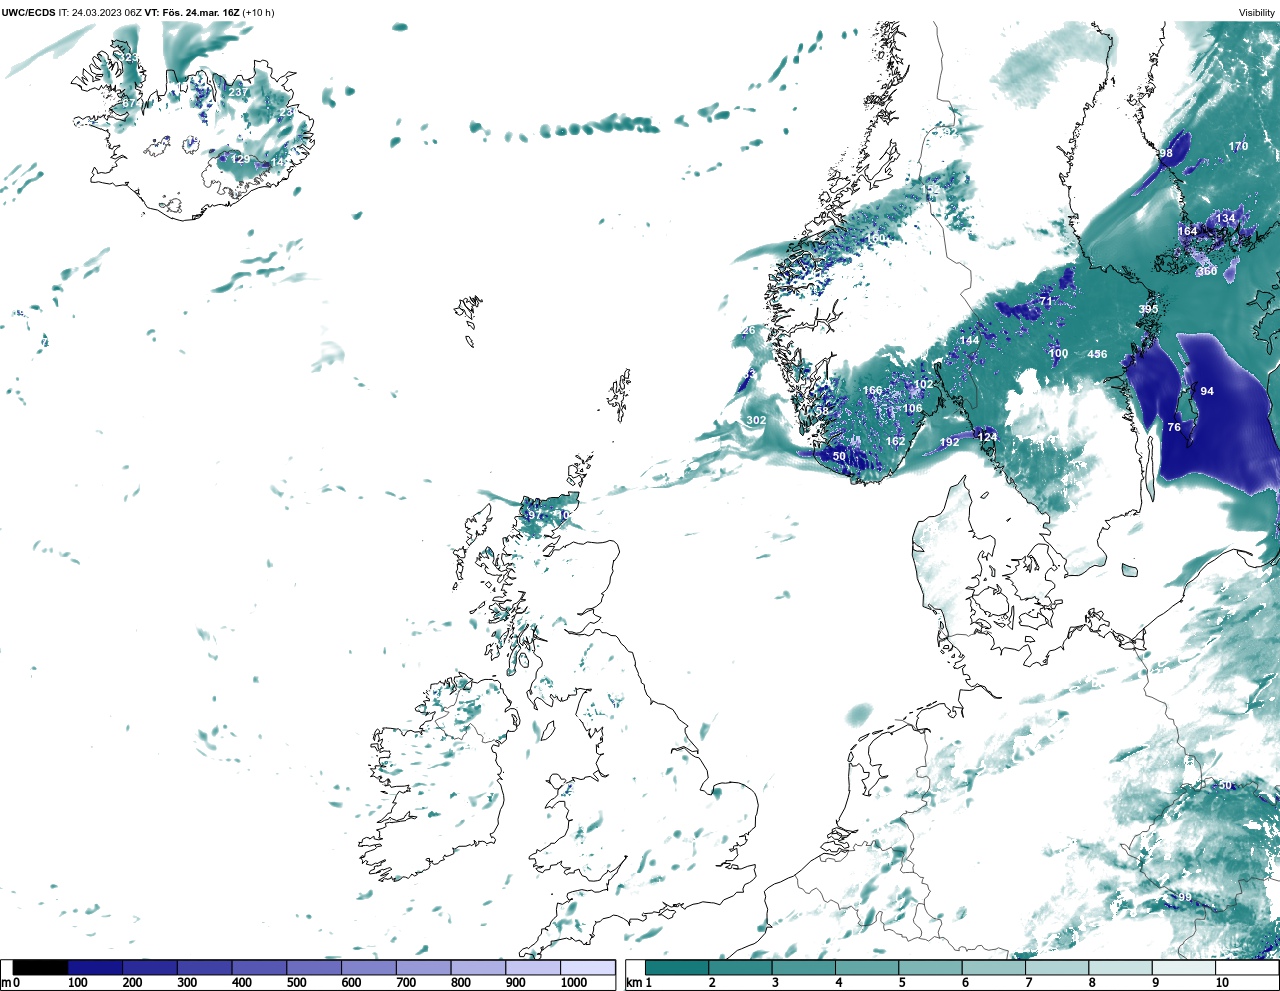Click the '900' label on the meter legend
1280x991 pixels.
[x=515, y=983]
